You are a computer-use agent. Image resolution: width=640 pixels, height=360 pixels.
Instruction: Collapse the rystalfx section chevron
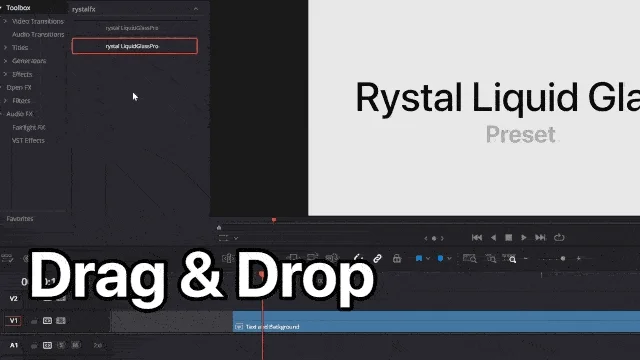click(x=196, y=9)
